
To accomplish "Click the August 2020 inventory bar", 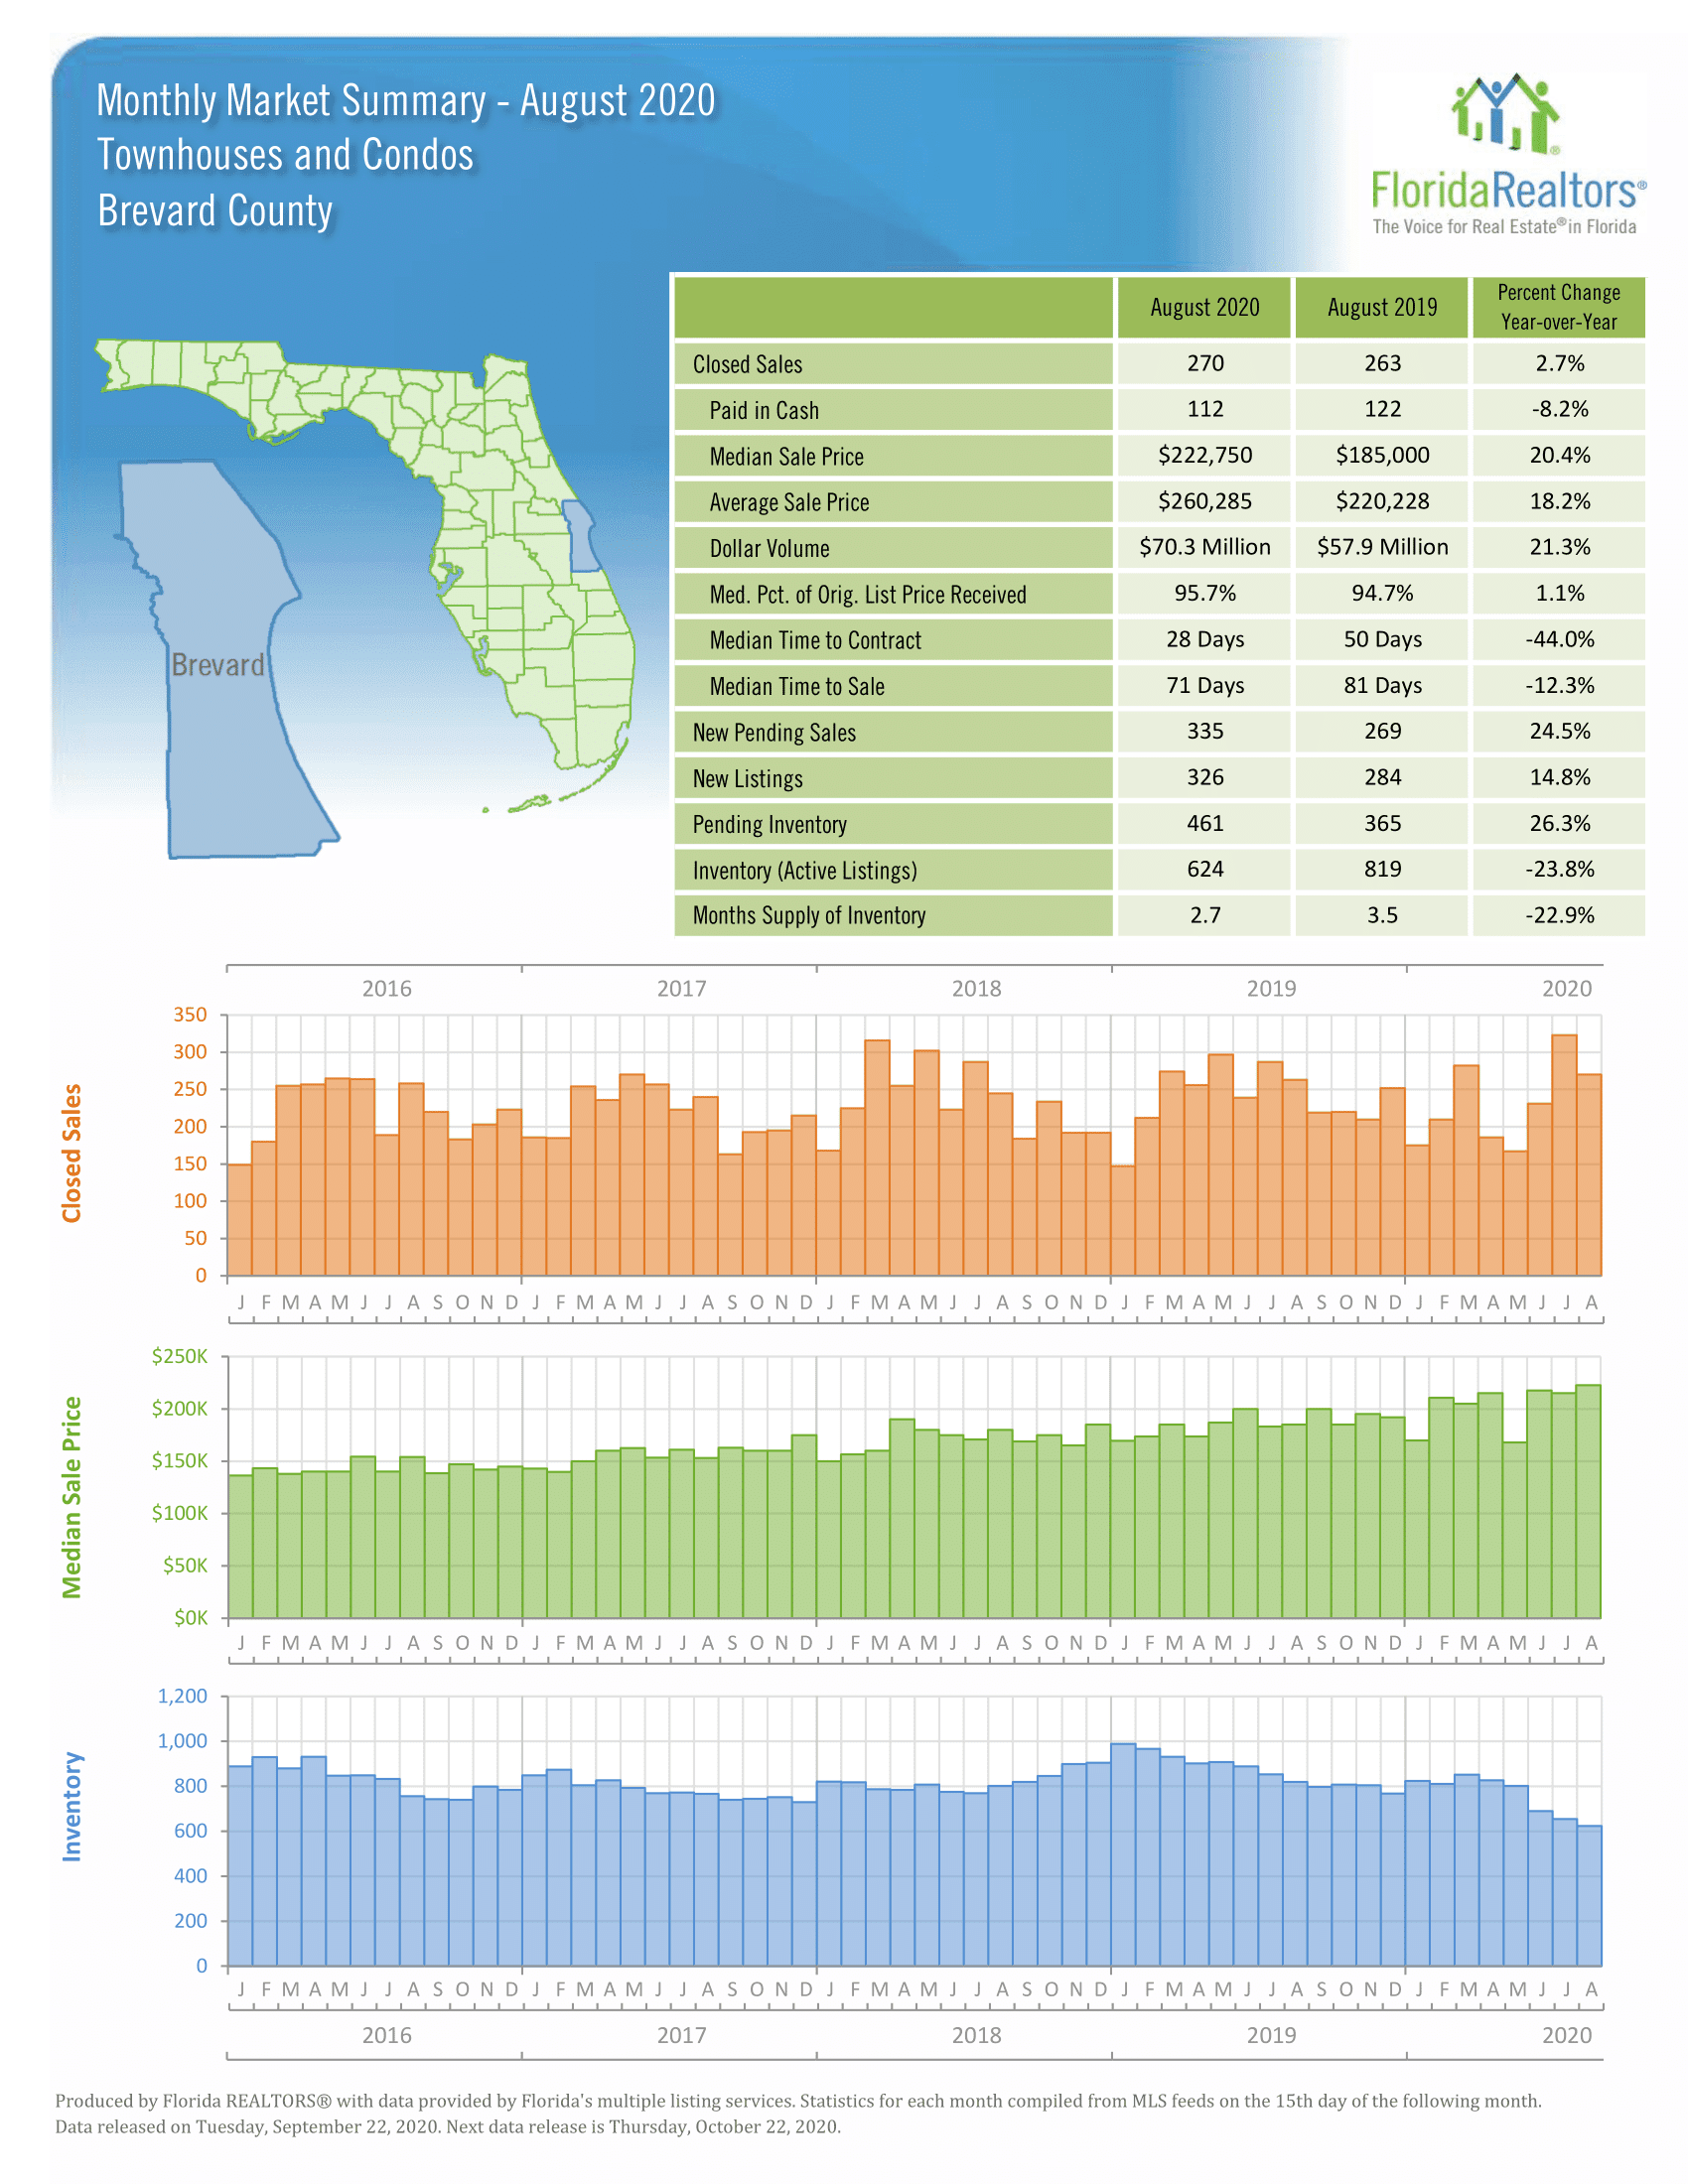I will (x=1589, y=1896).
